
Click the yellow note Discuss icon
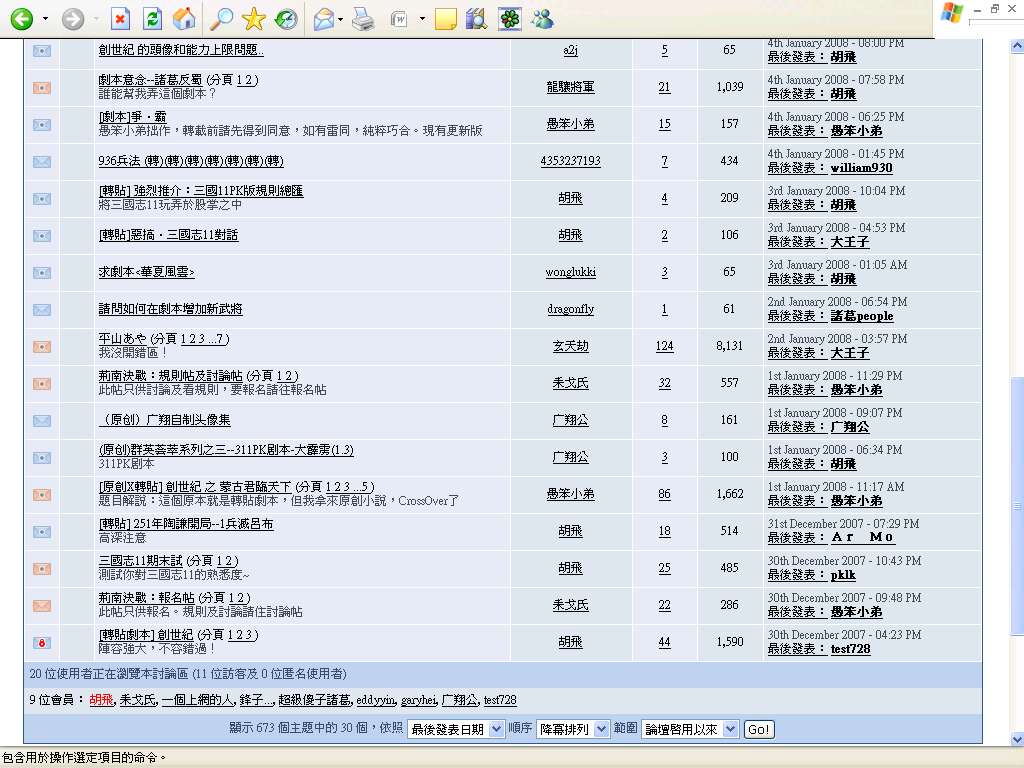(x=445, y=20)
